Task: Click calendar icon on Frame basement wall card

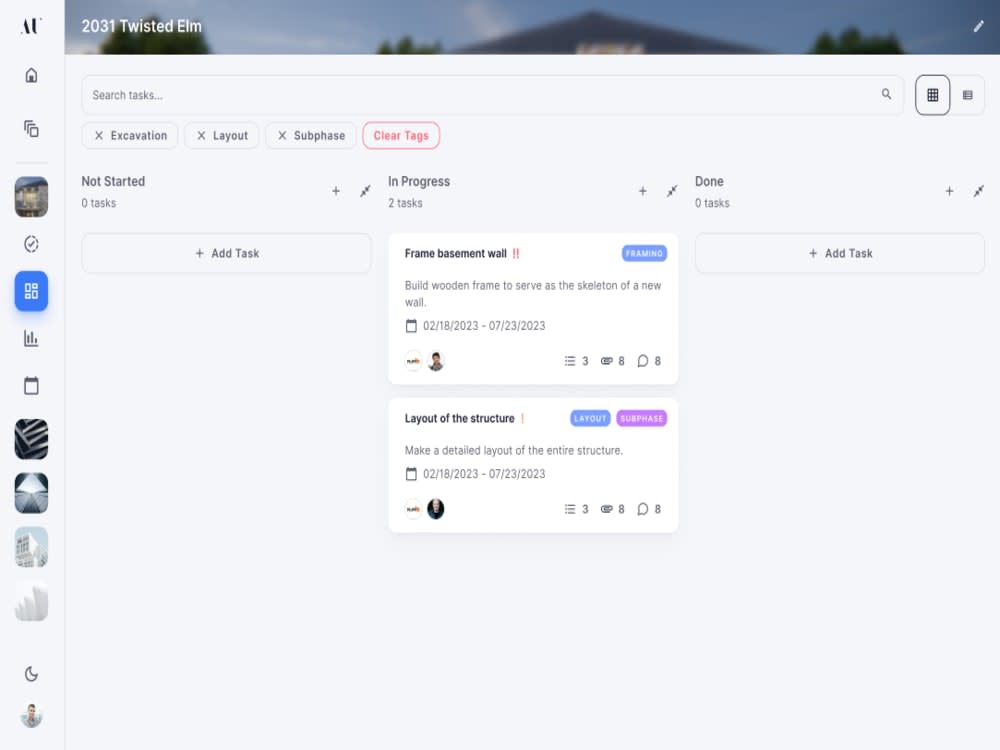Action: [x=411, y=326]
